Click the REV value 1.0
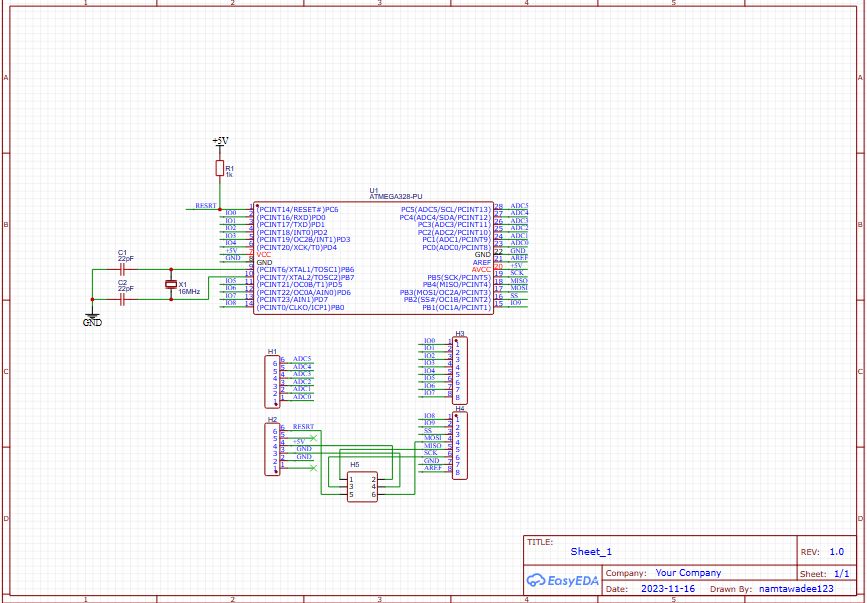Screen dimensions: 867x603 tap(836, 551)
